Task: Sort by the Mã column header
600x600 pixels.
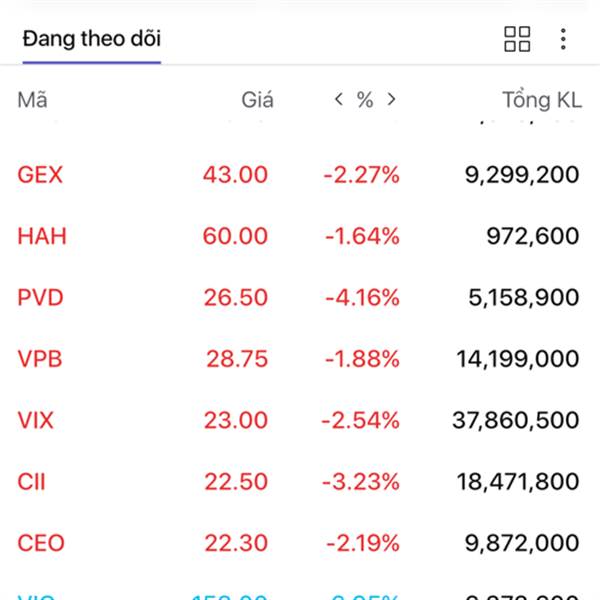Action: tap(32, 100)
